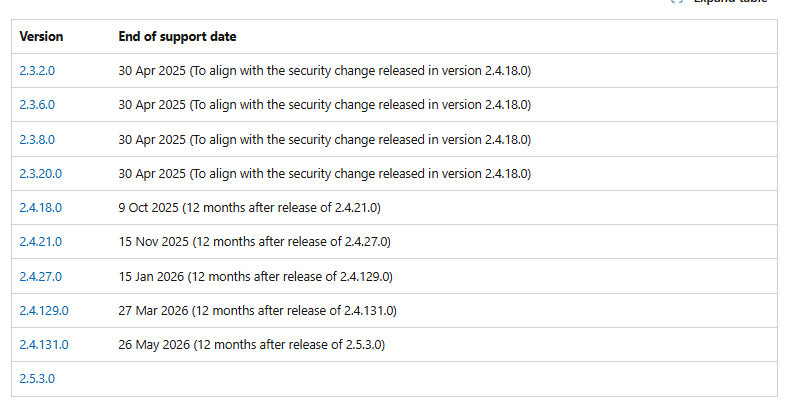Select the 26 May 2026 support date cell

444,345
